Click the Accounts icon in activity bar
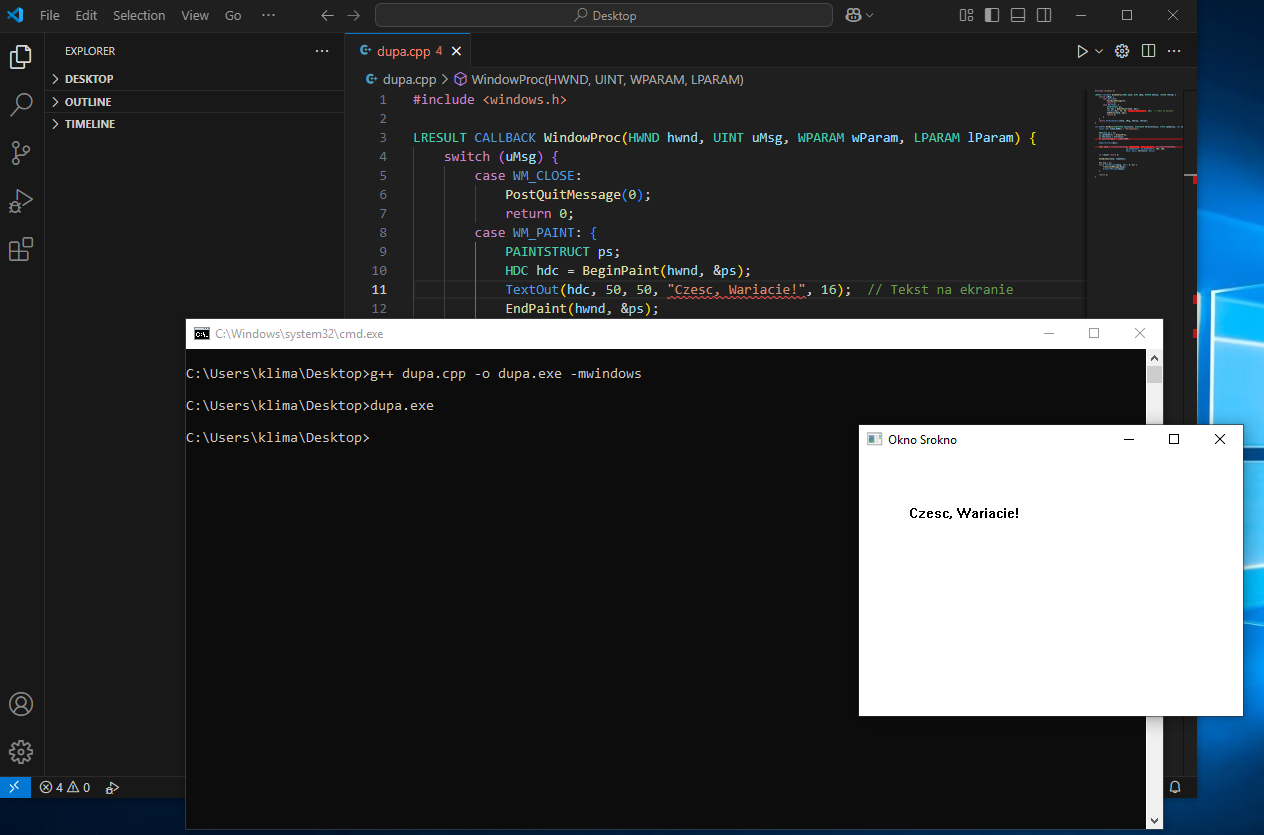The width and height of the screenshot is (1264, 835). 21,704
